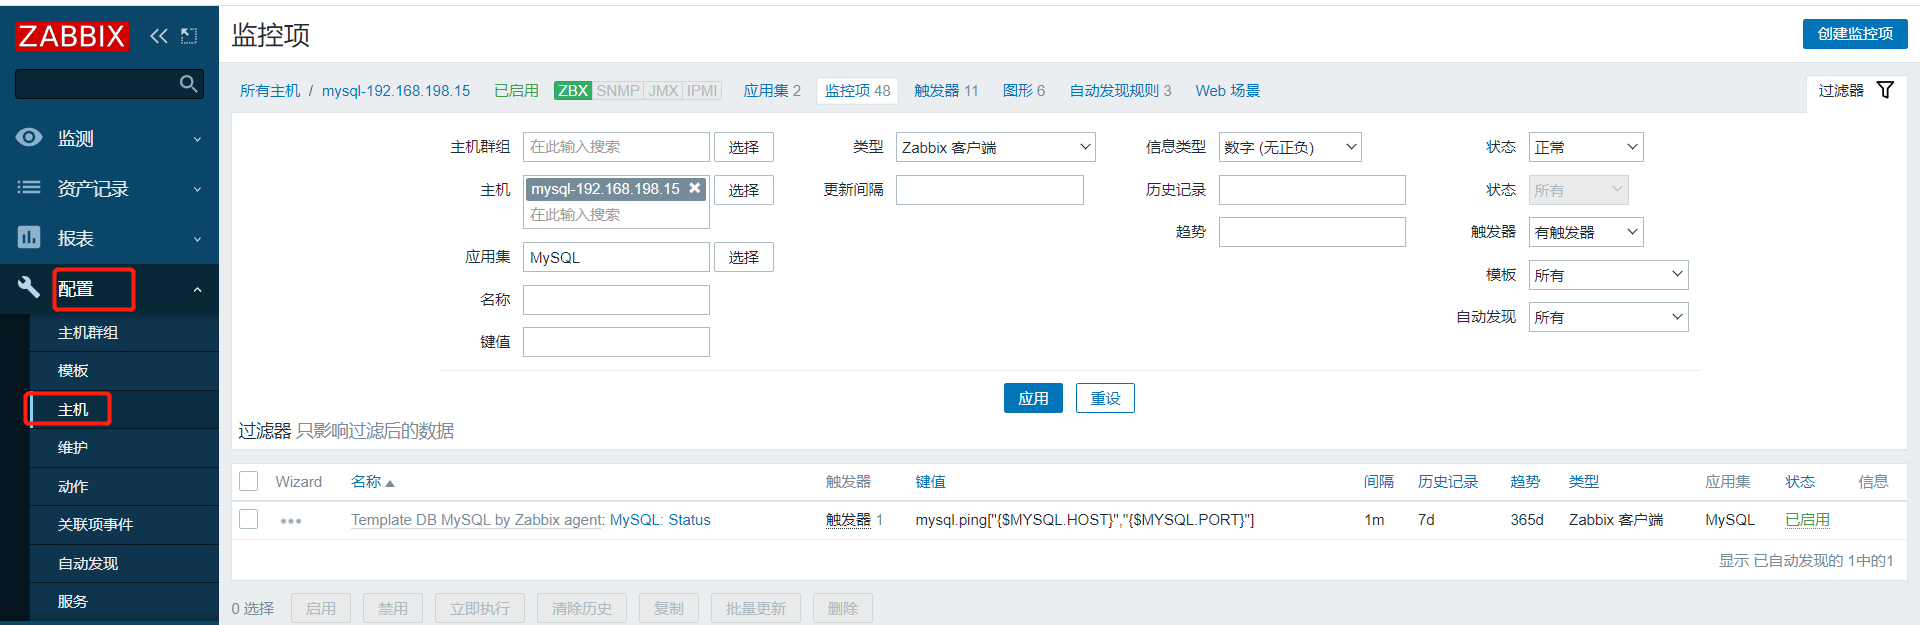
Task: Open the Web 场景 tab
Action: [x=1227, y=91]
